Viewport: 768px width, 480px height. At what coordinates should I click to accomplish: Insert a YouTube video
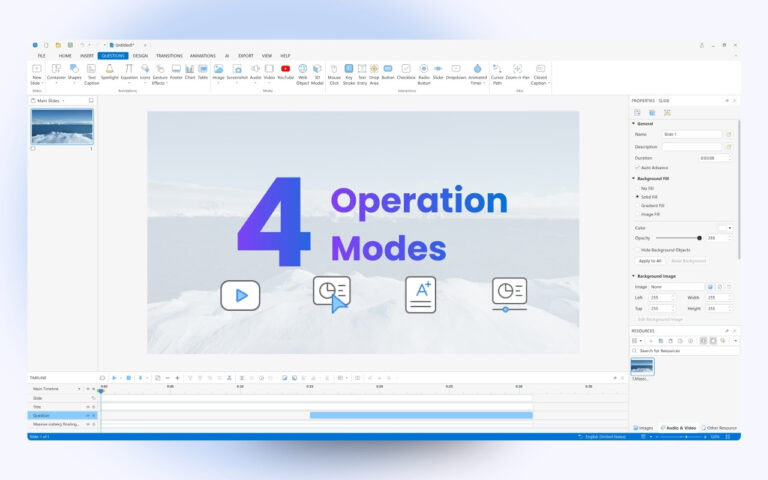pyautogui.click(x=286, y=72)
